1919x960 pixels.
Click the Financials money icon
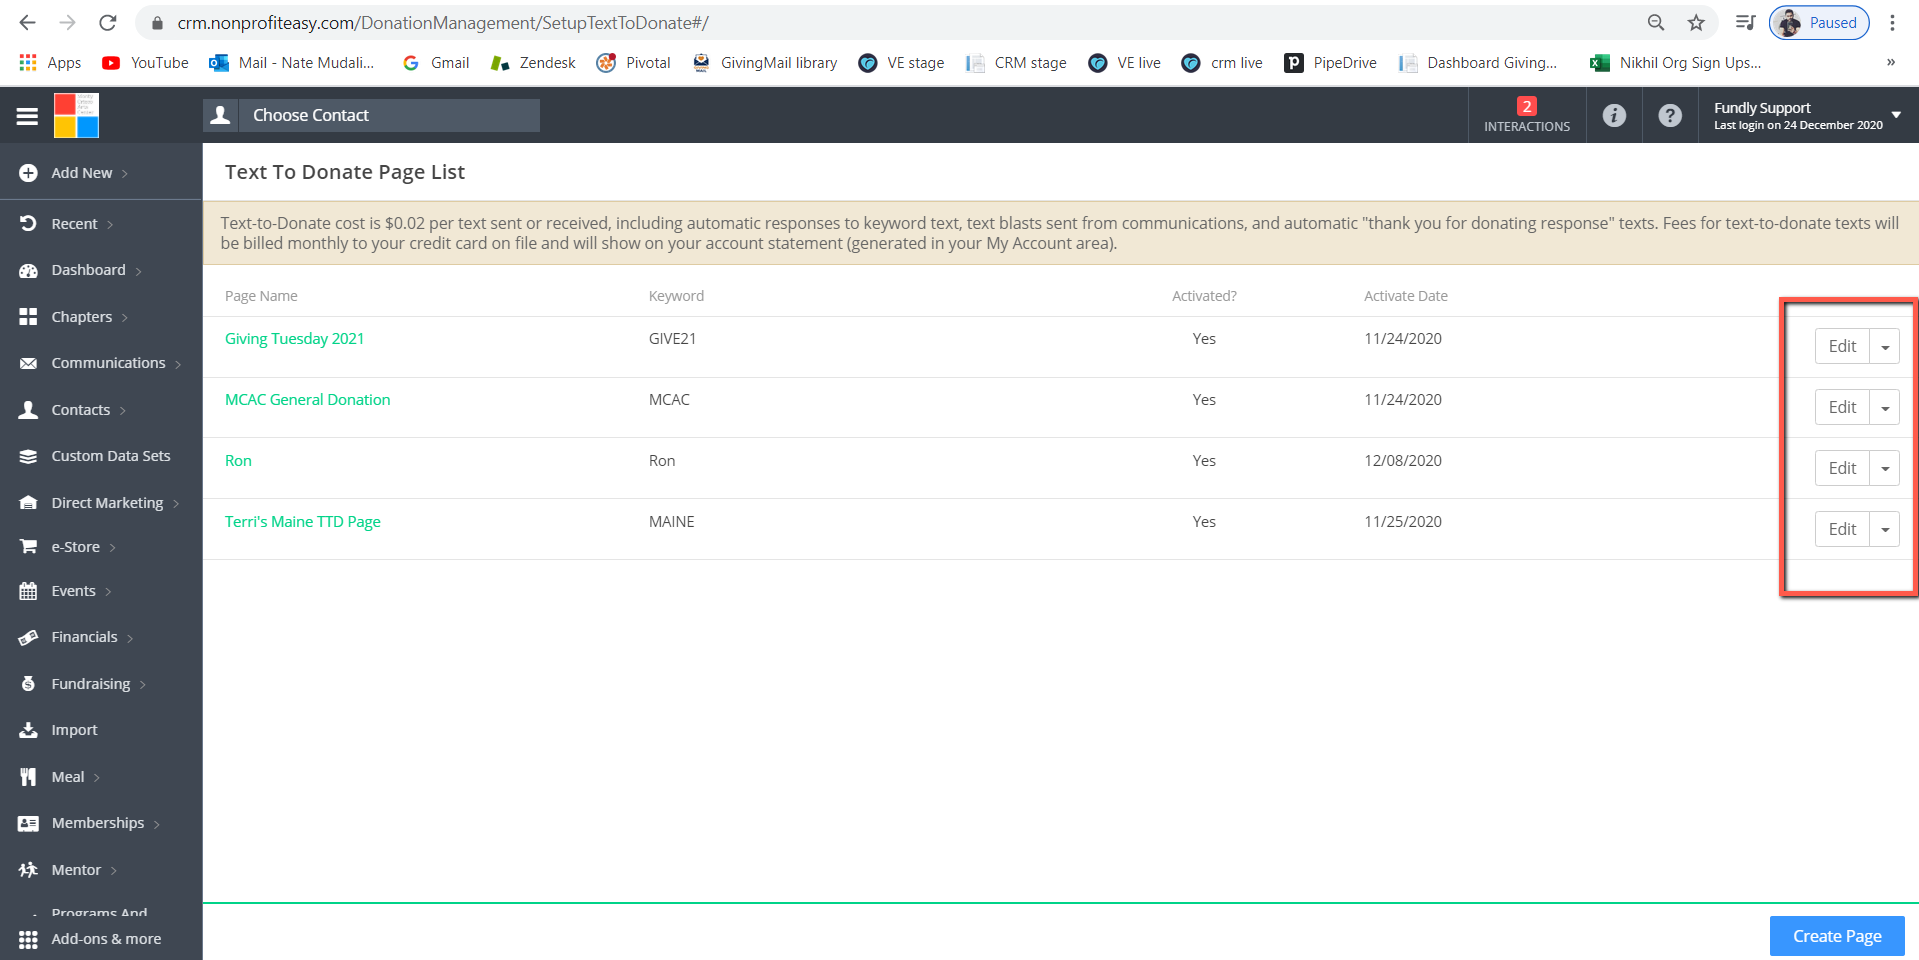(28, 637)
